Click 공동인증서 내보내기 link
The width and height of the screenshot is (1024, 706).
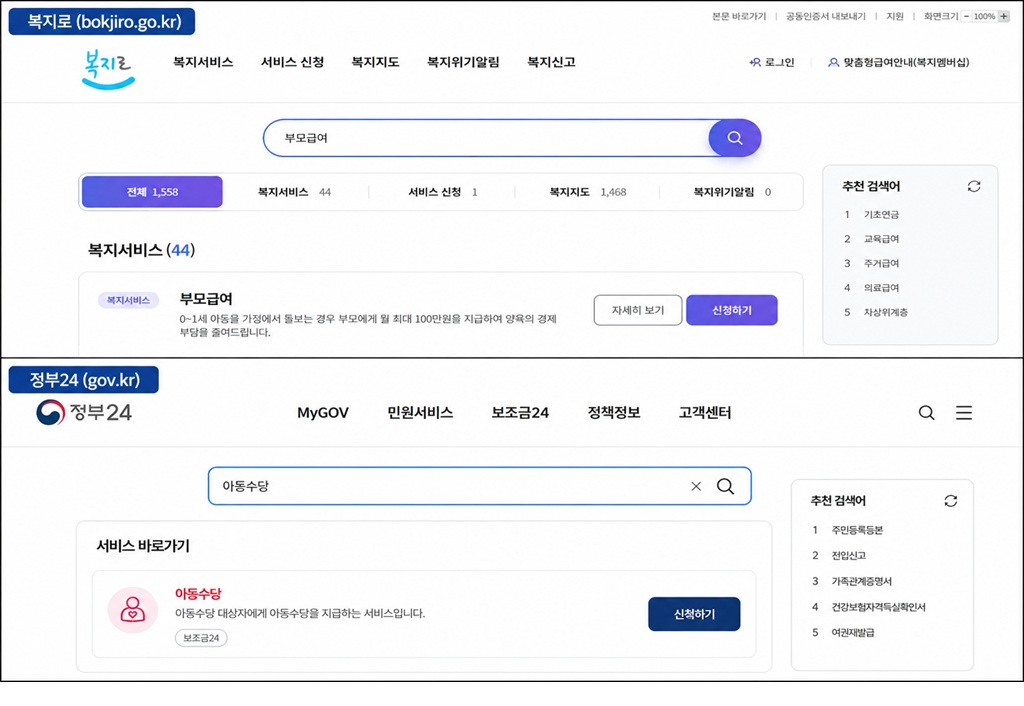tap(825, 16)
